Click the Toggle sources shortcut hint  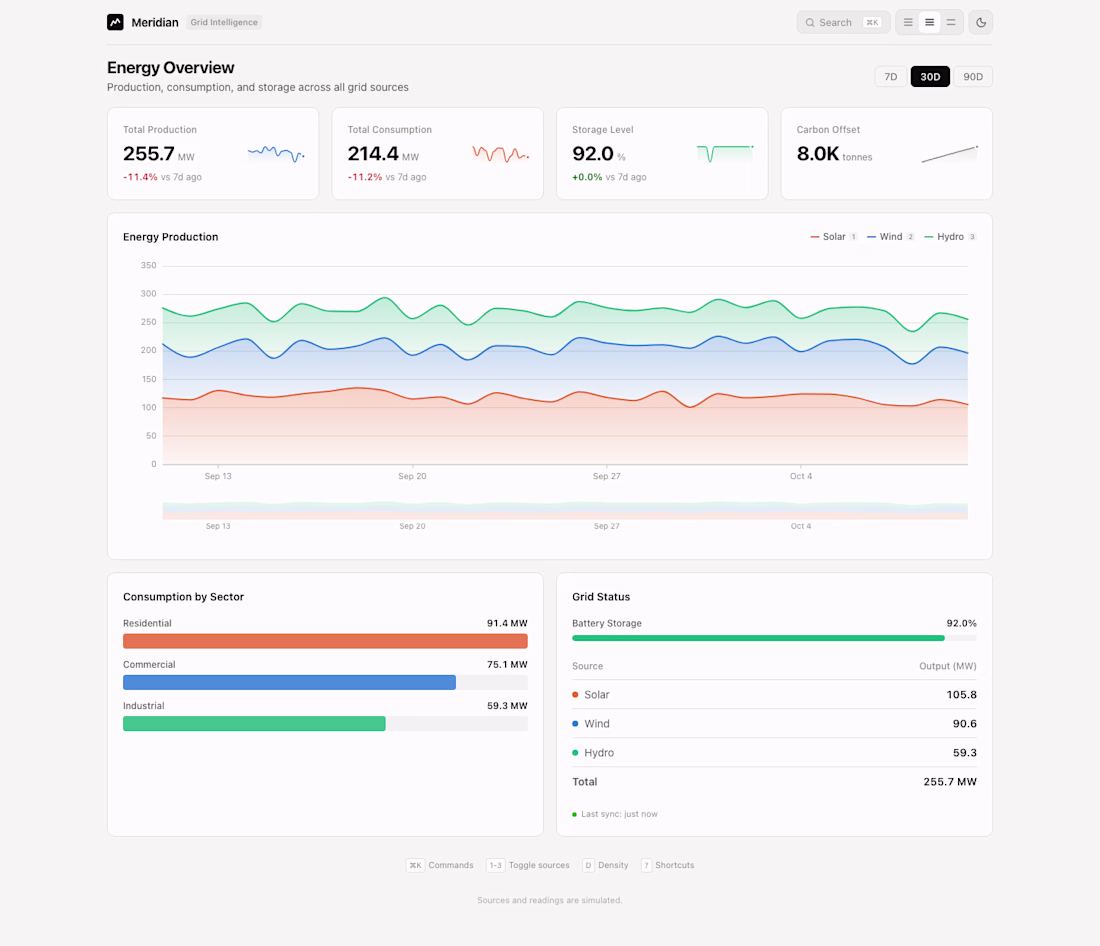tap(528, 865)
